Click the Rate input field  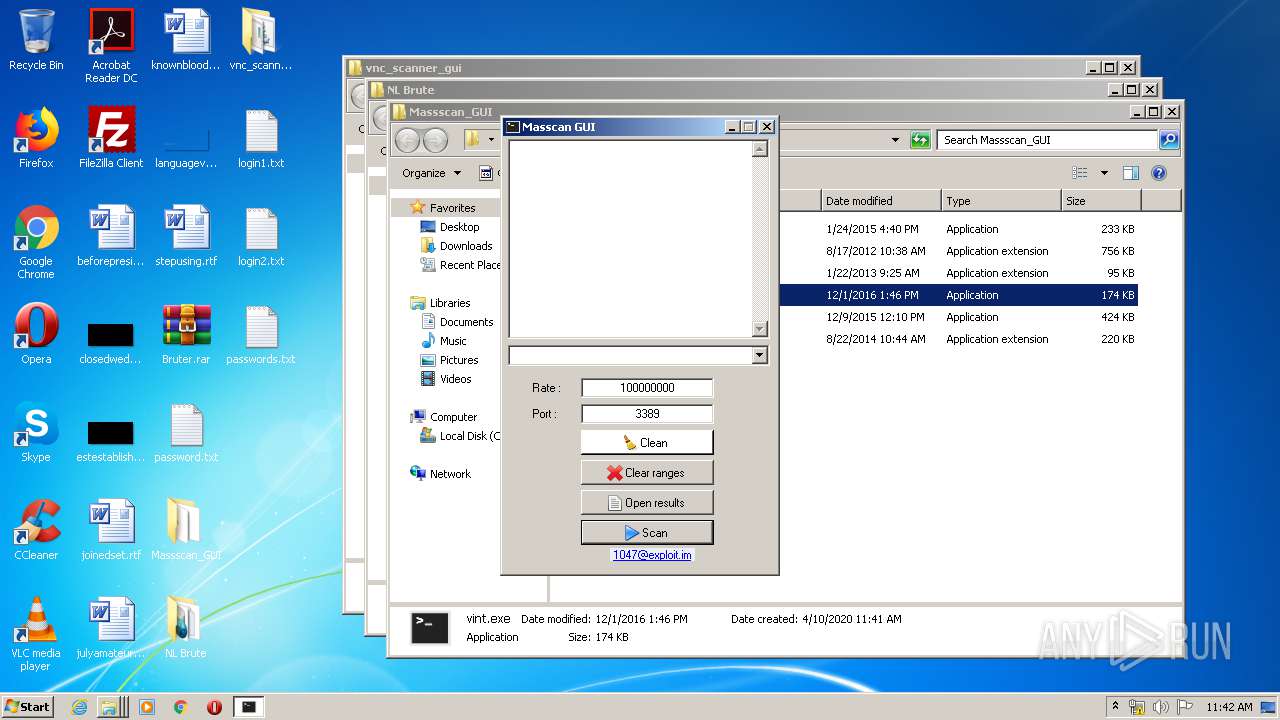click(x=647, y=388)
